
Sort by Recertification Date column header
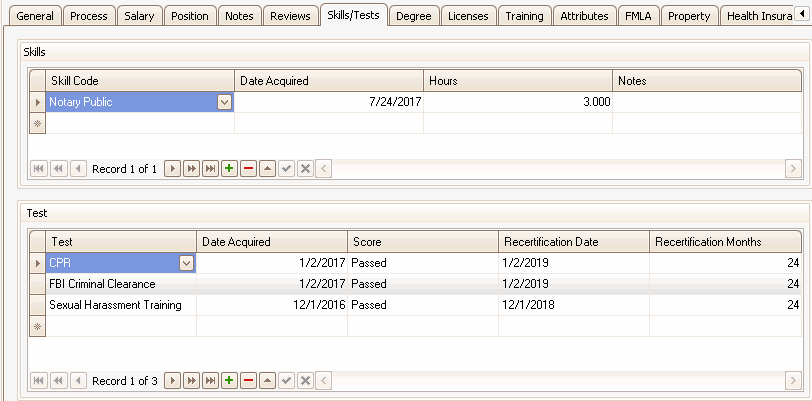(573, 242)
